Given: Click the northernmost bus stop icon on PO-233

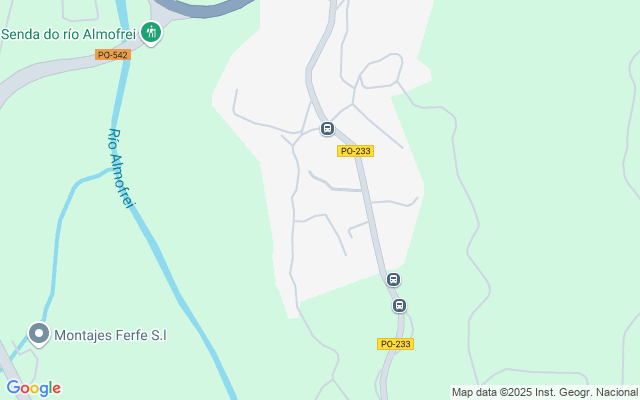Looking at the screenshot, I should 327,129.
